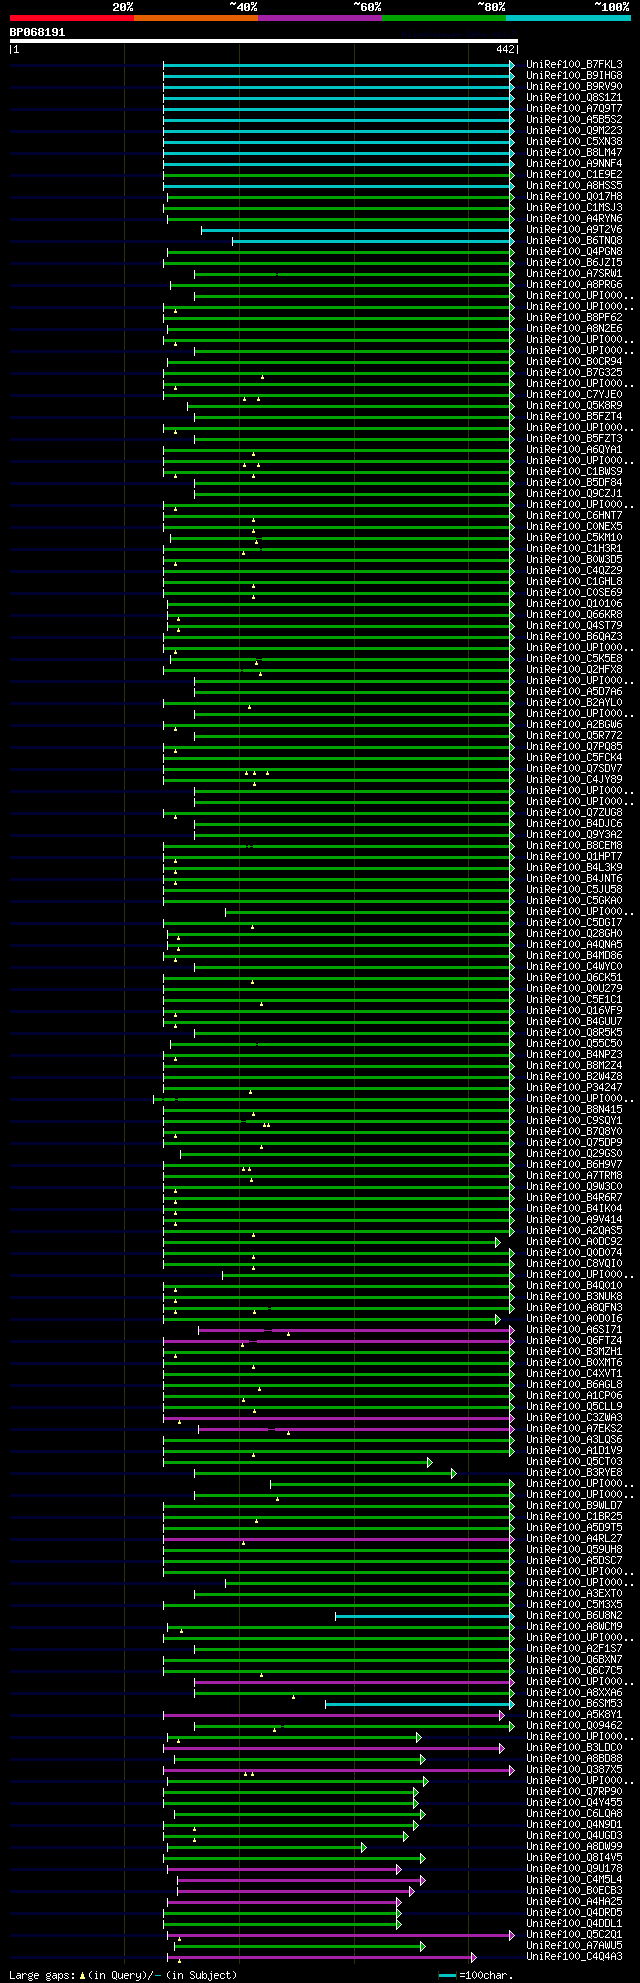Click label UniRef100_B6JZI5
The image size is (640, 1983).
(574, 263)
